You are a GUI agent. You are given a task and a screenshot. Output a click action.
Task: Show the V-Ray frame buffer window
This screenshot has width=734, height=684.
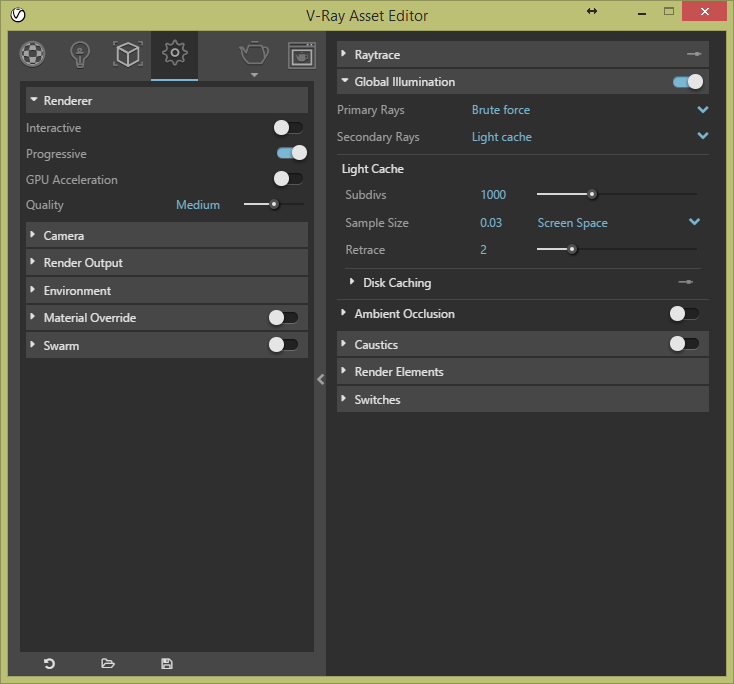tap(301, 55)
